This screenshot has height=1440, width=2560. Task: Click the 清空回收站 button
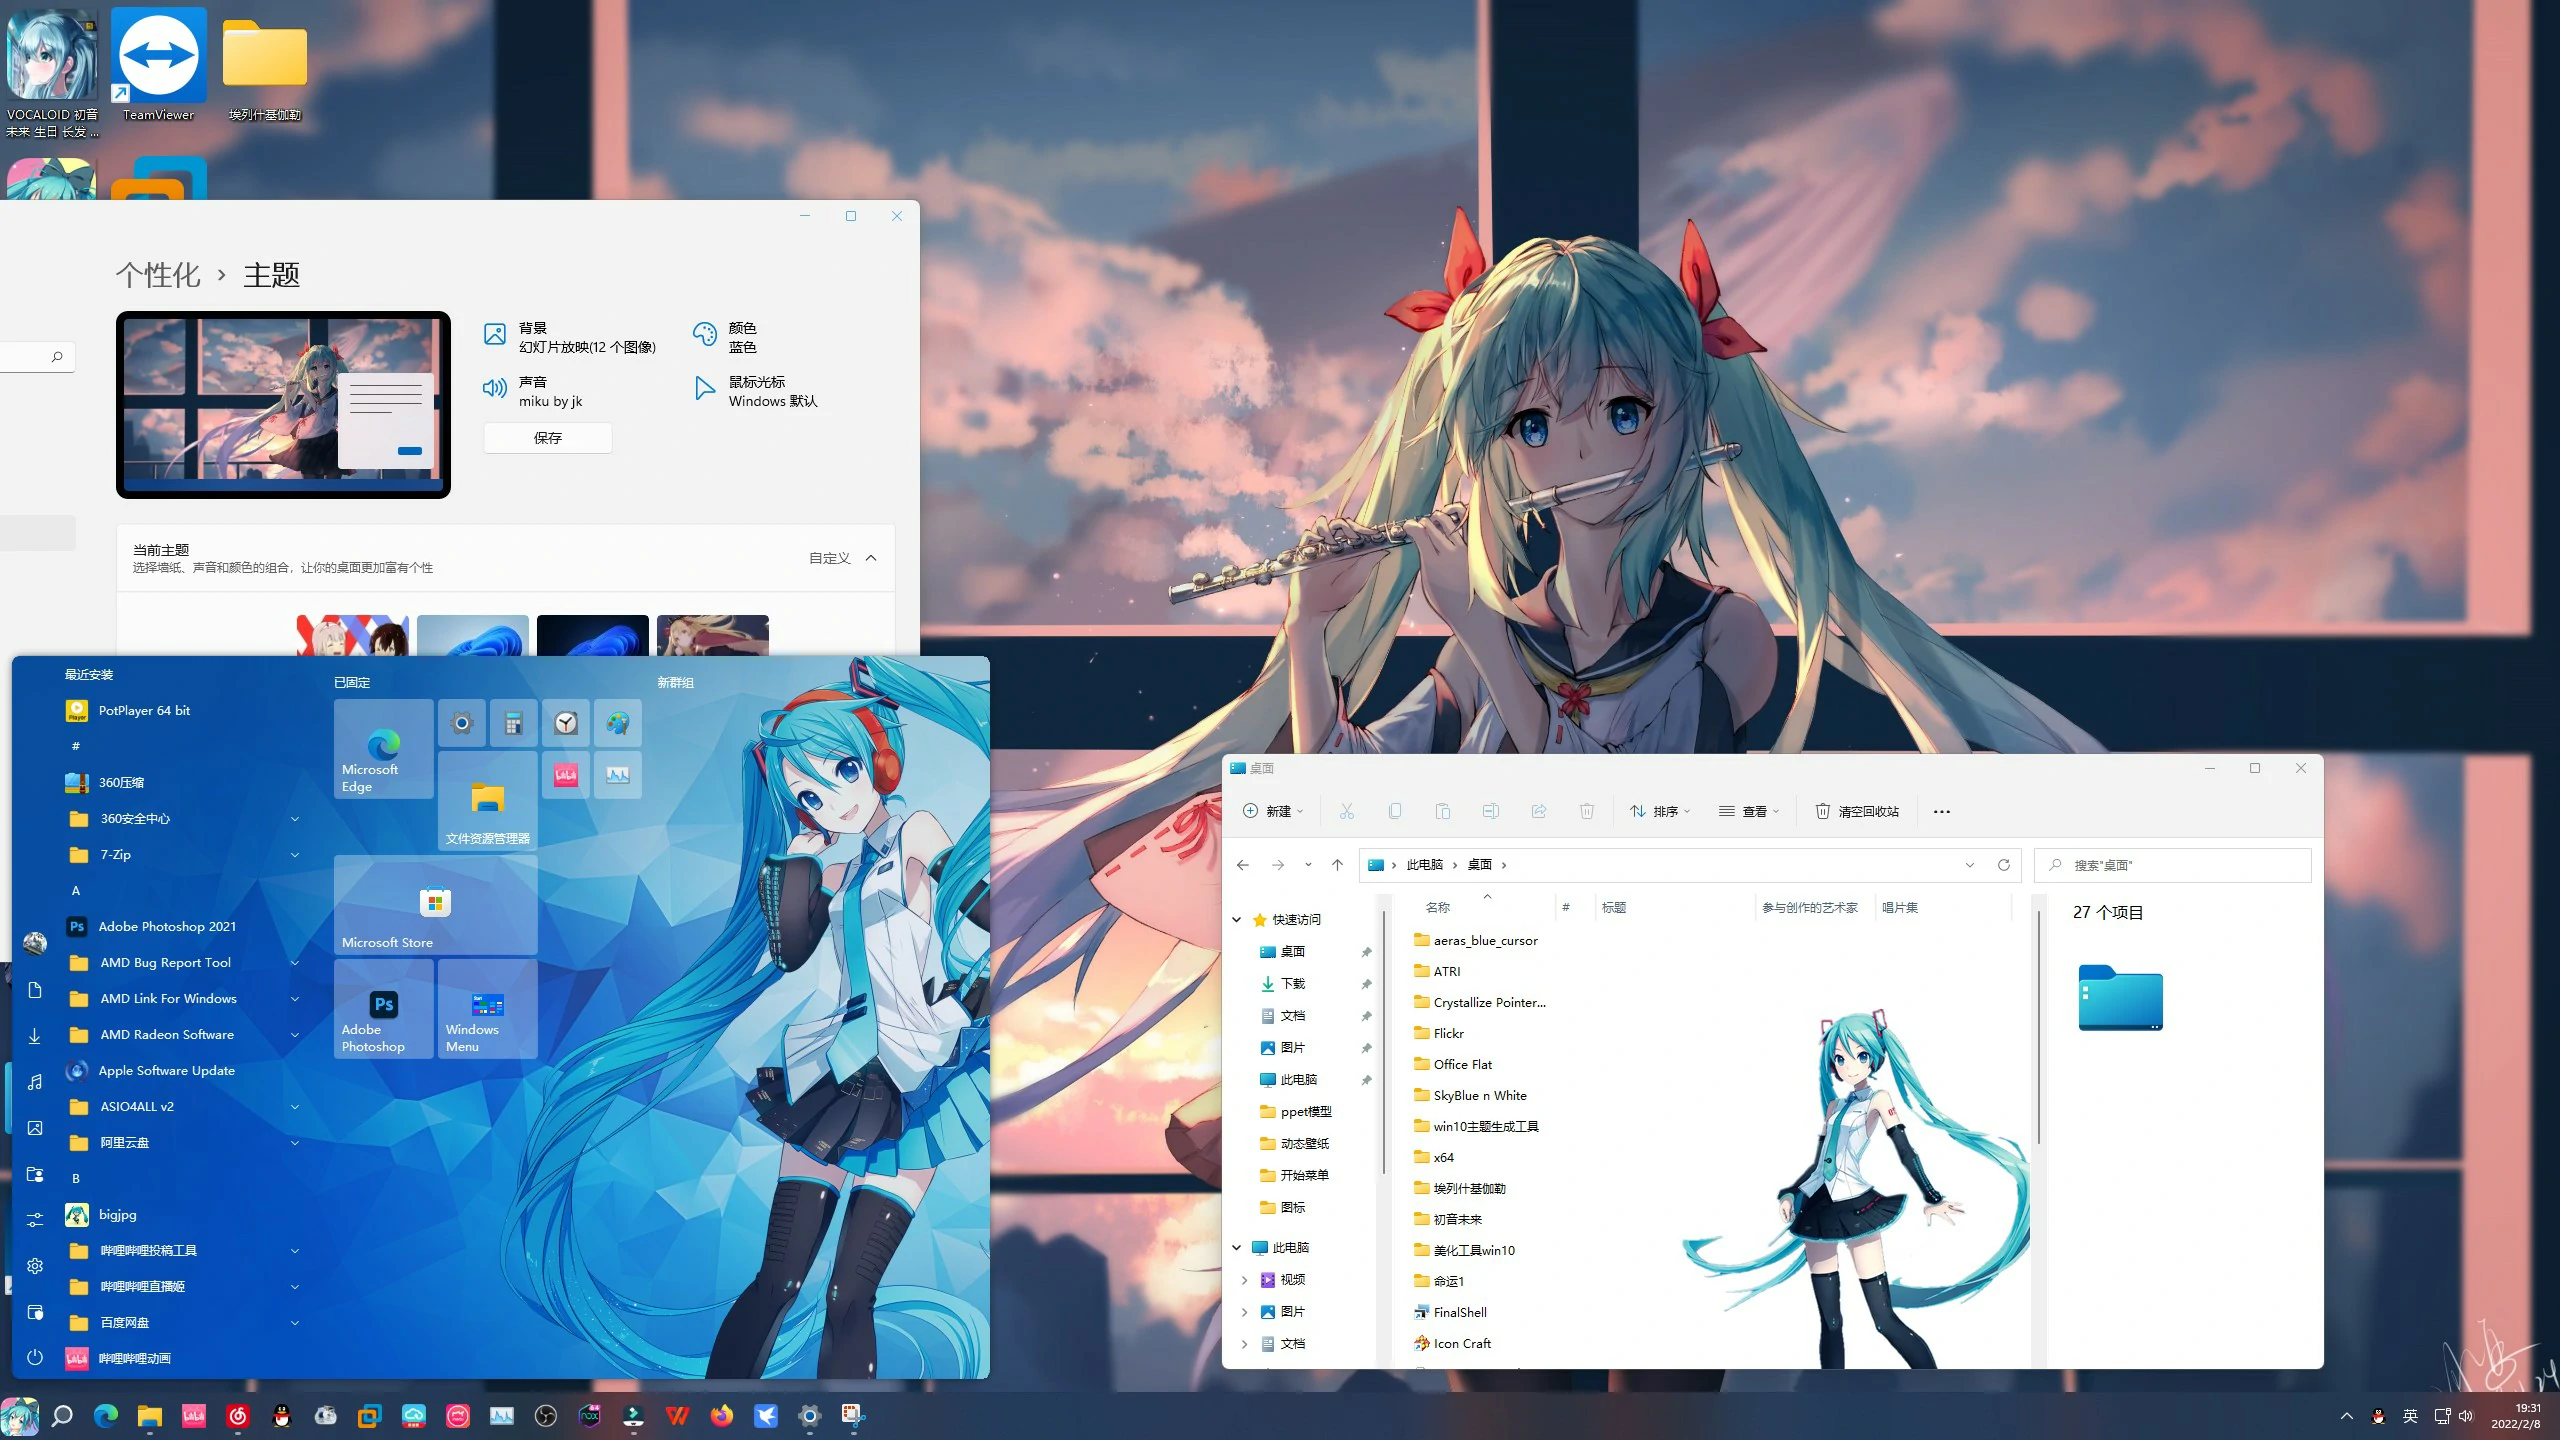coord(1857,811)
